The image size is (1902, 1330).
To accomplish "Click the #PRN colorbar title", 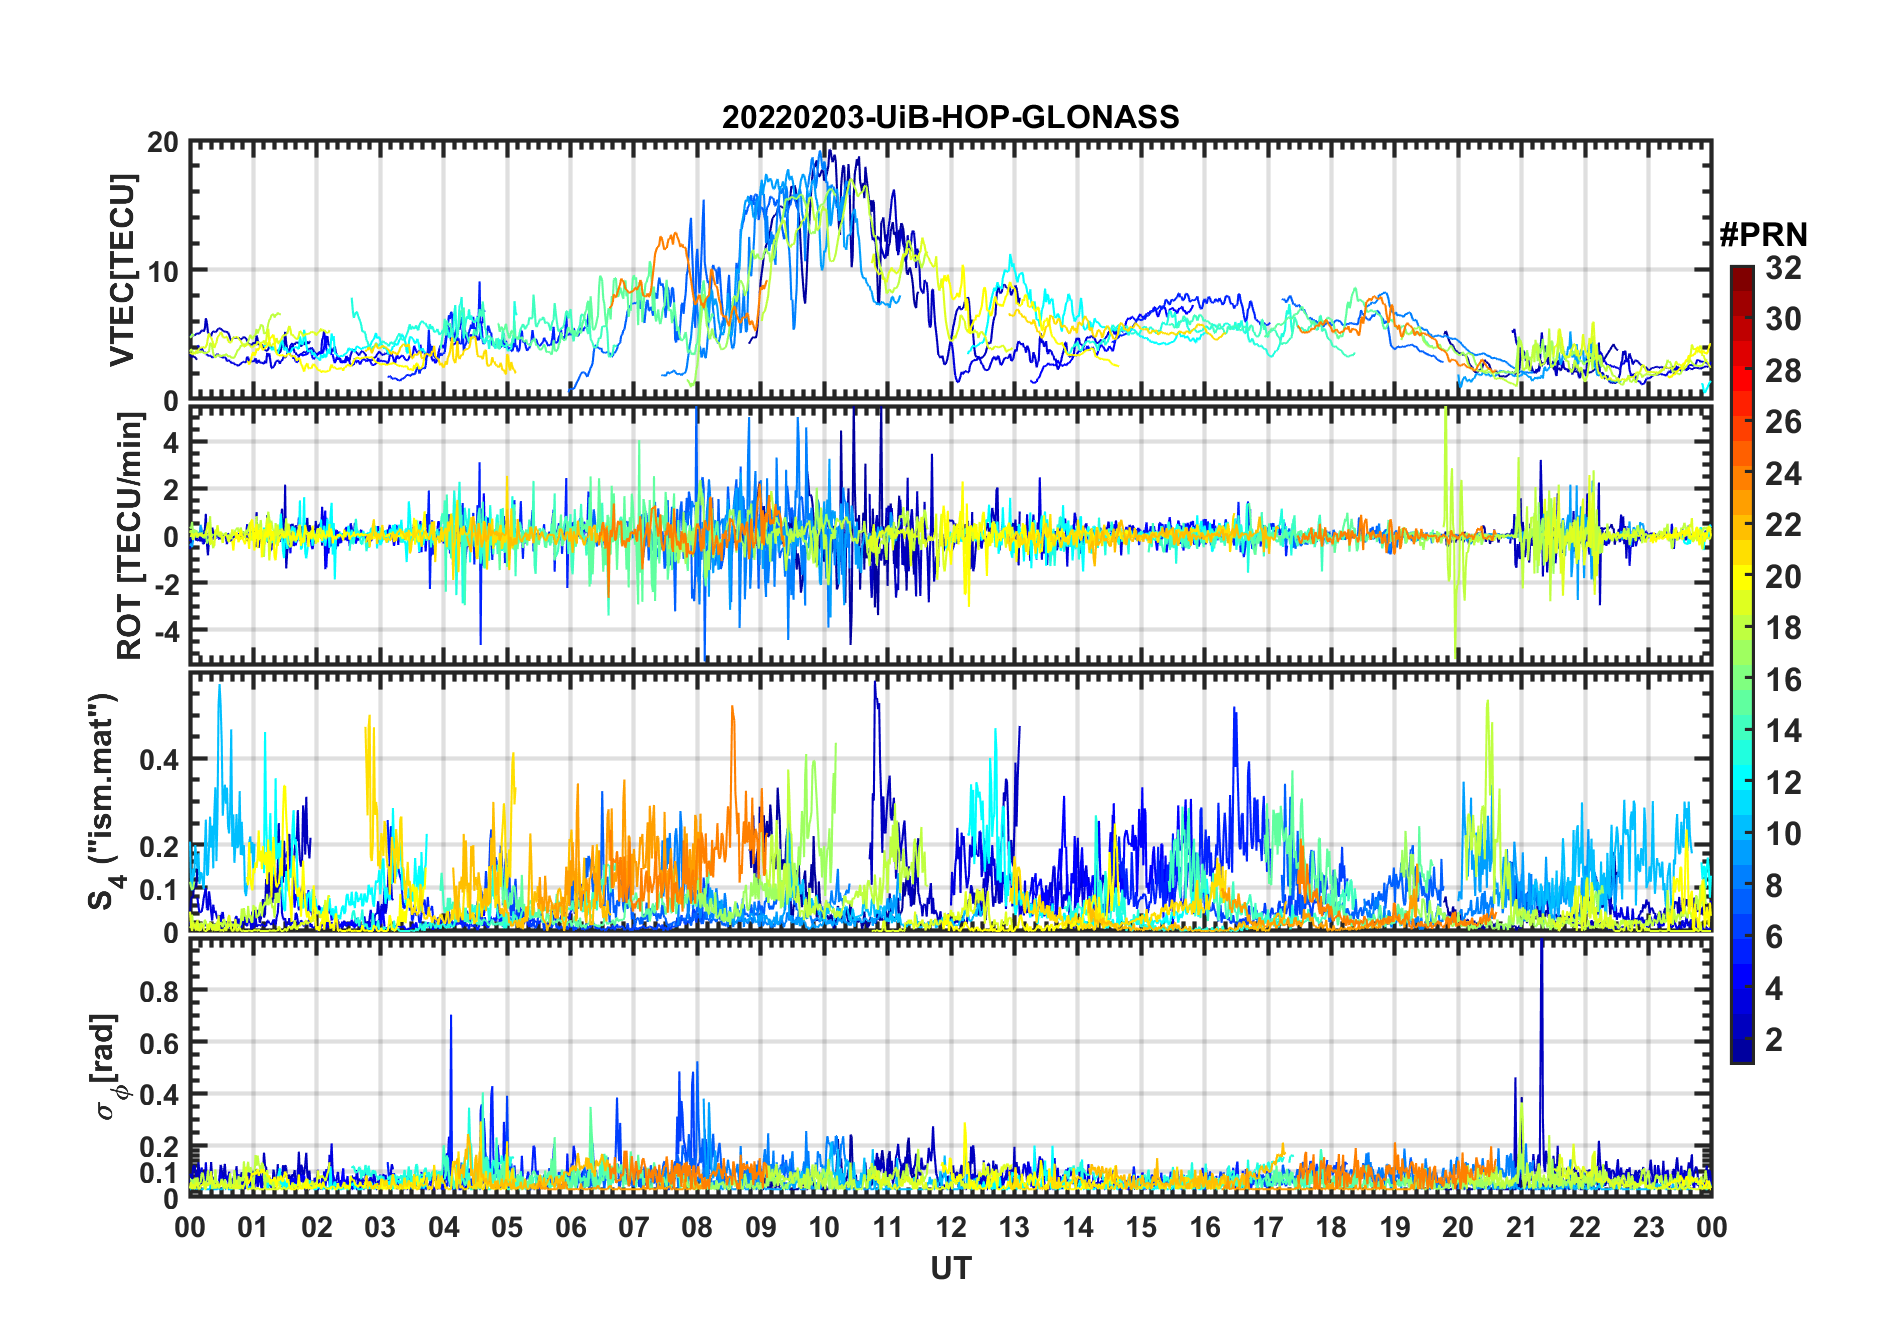I will (1763, 235).
